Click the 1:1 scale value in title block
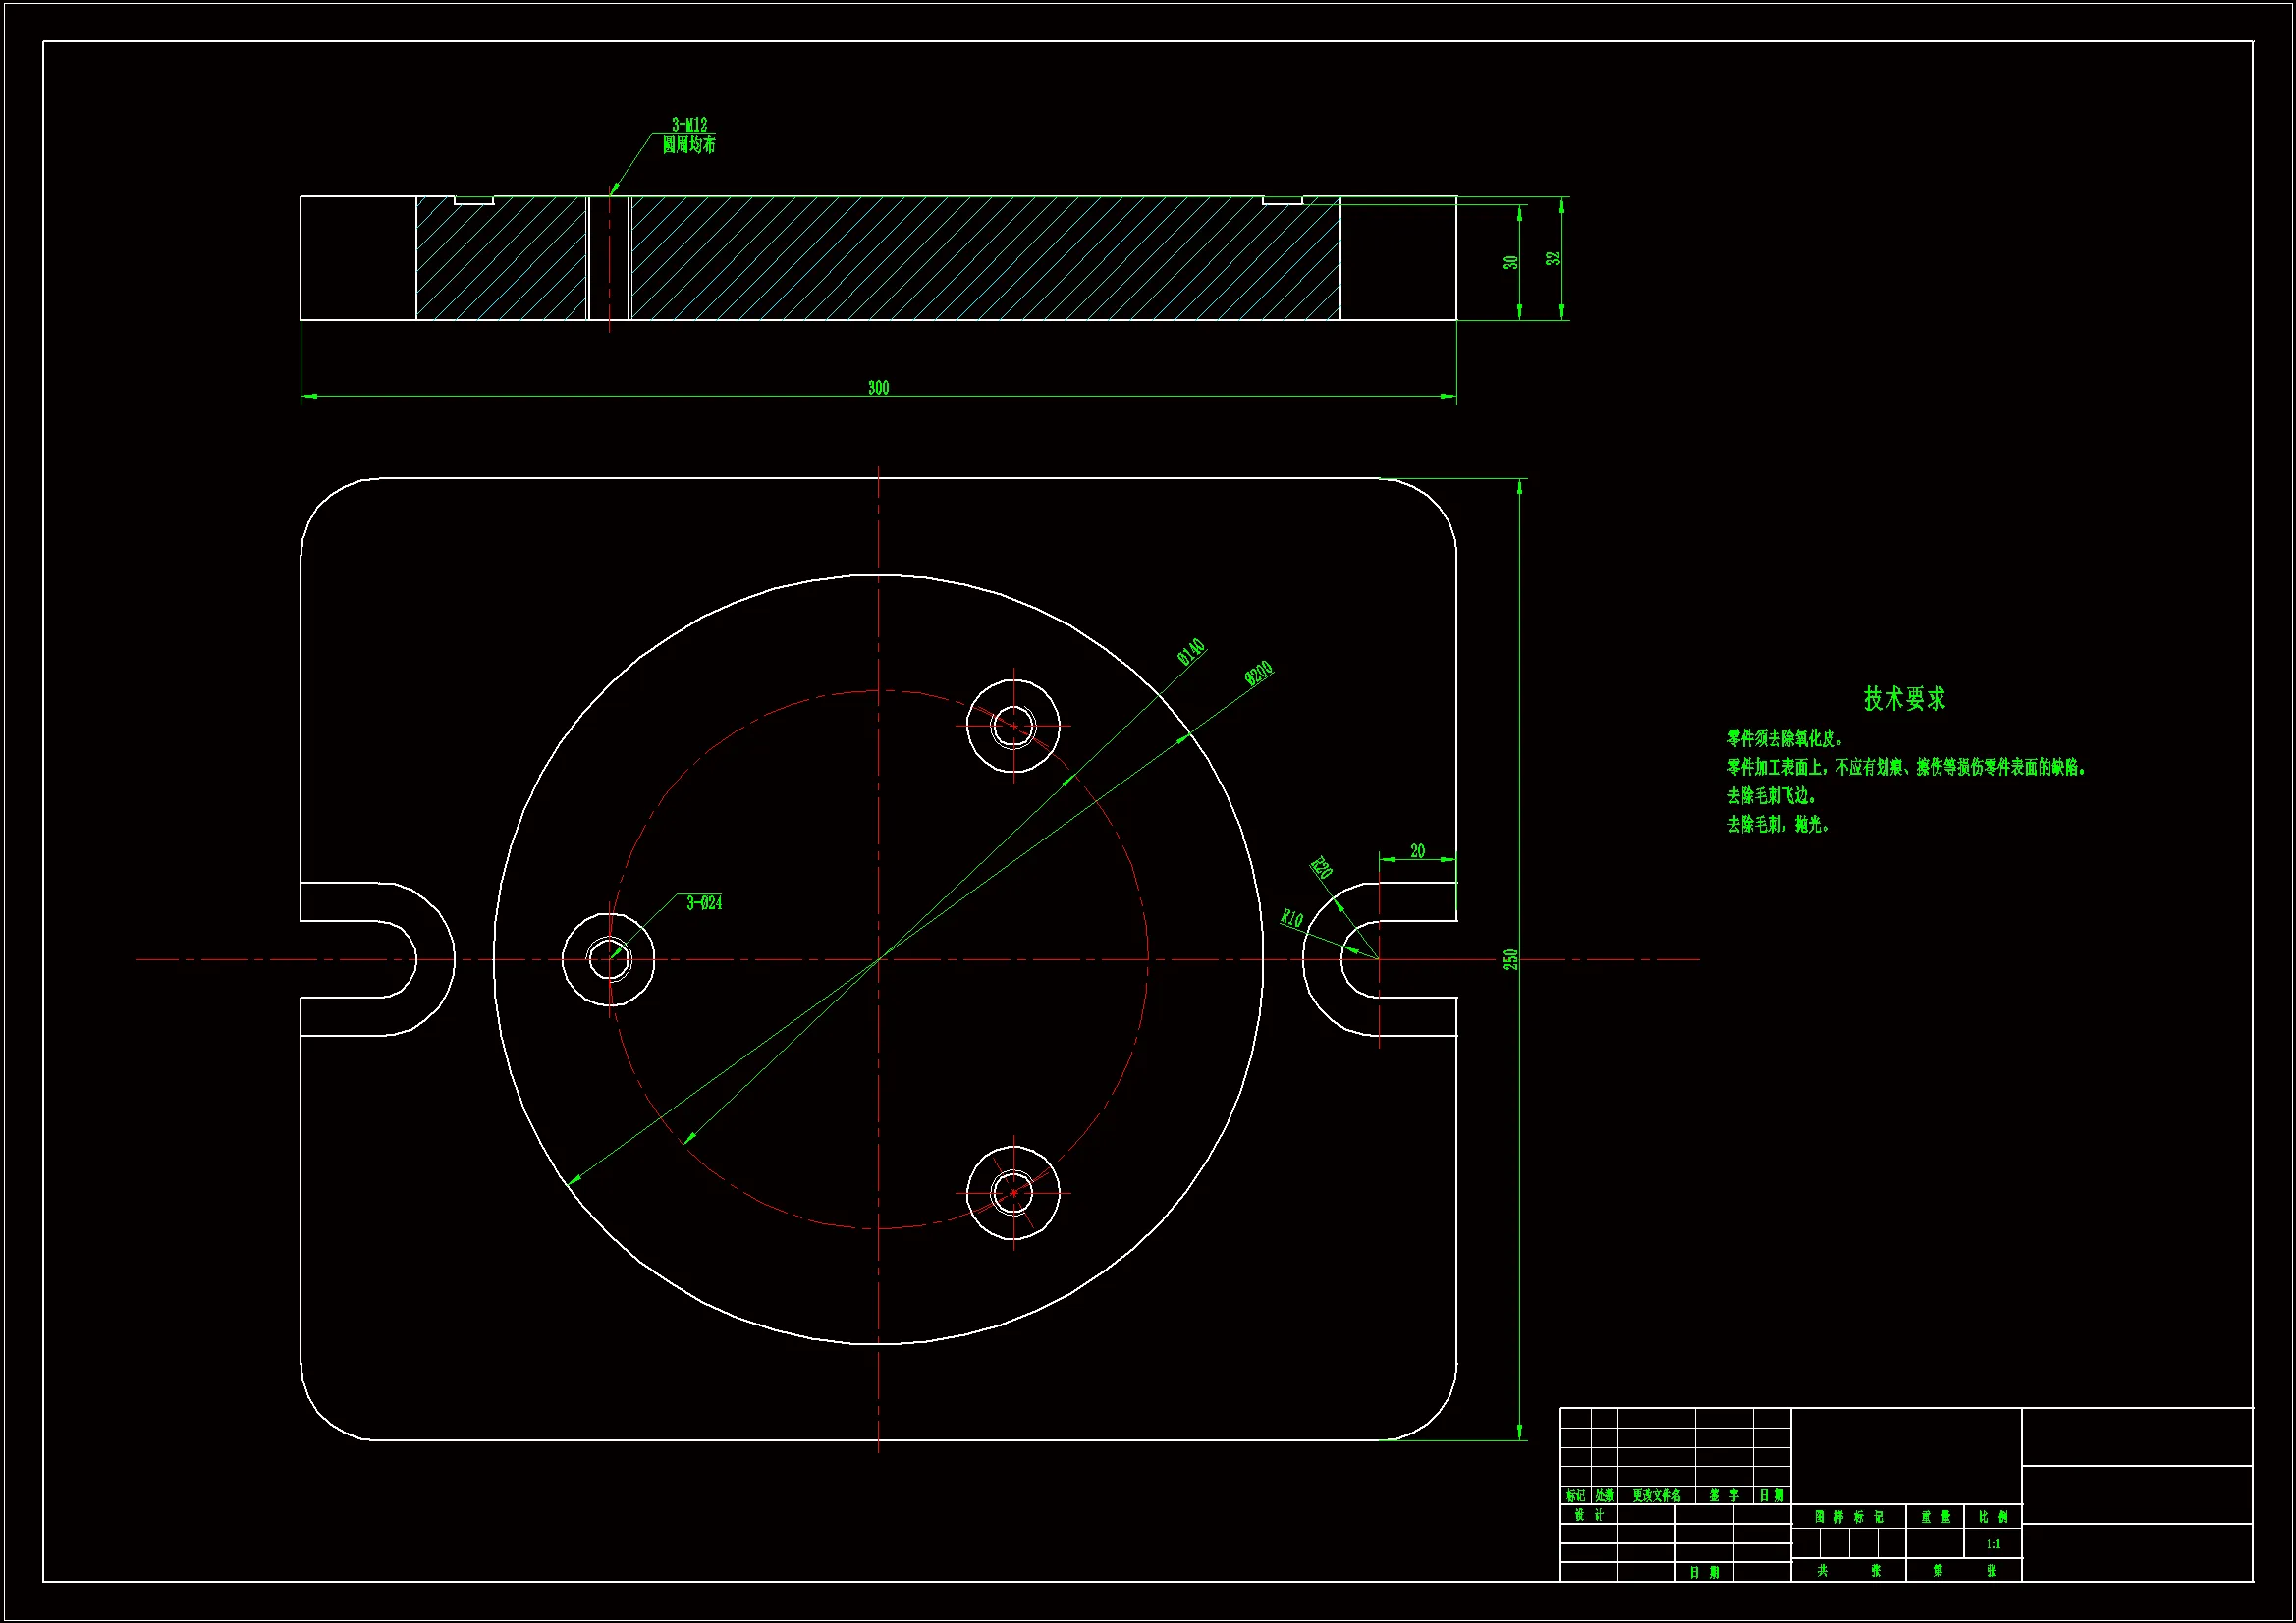The width and height of the screenshot is (2296, 1623). tap(1993, 1544)
